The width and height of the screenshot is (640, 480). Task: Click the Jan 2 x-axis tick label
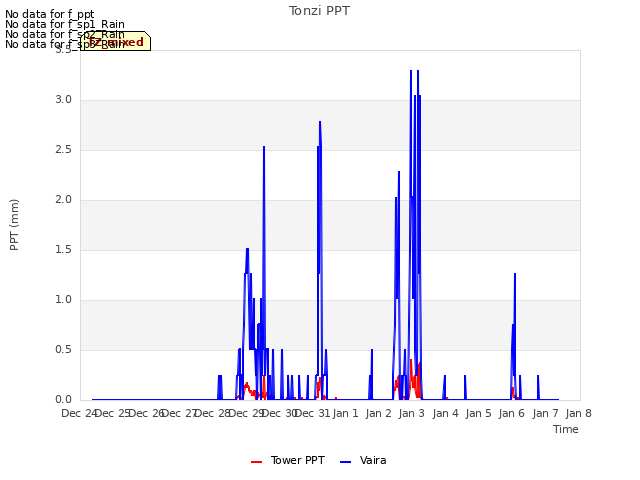coord(378,413)
